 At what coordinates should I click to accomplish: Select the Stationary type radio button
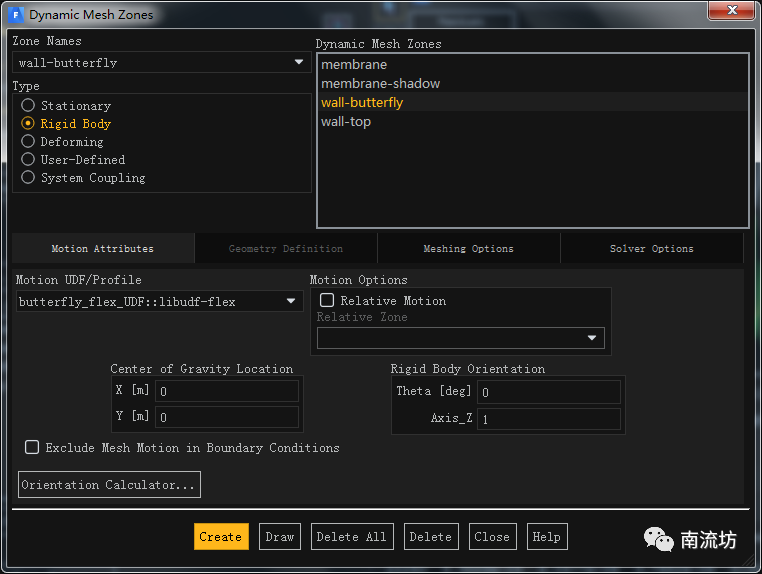pyautogui.click(x=28, y=106)
